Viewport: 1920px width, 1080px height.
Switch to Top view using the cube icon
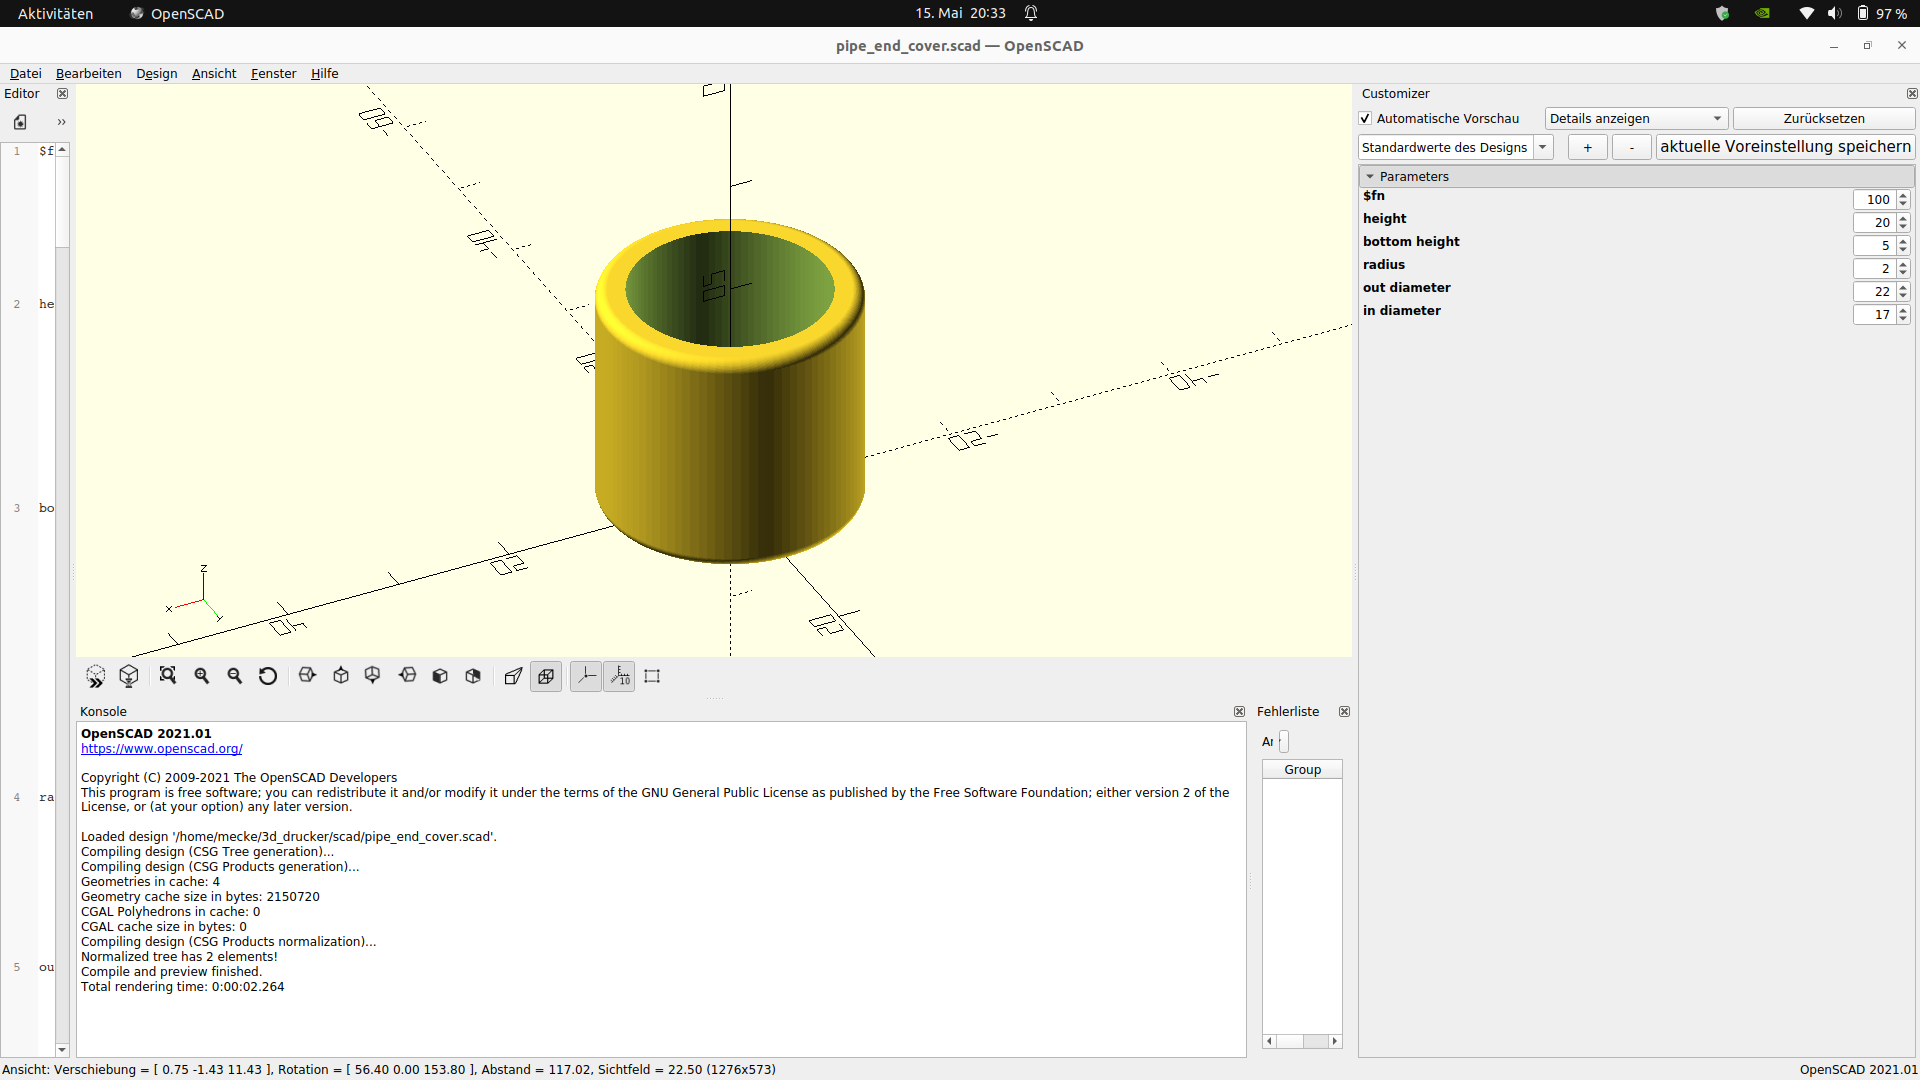pos(340,676)
